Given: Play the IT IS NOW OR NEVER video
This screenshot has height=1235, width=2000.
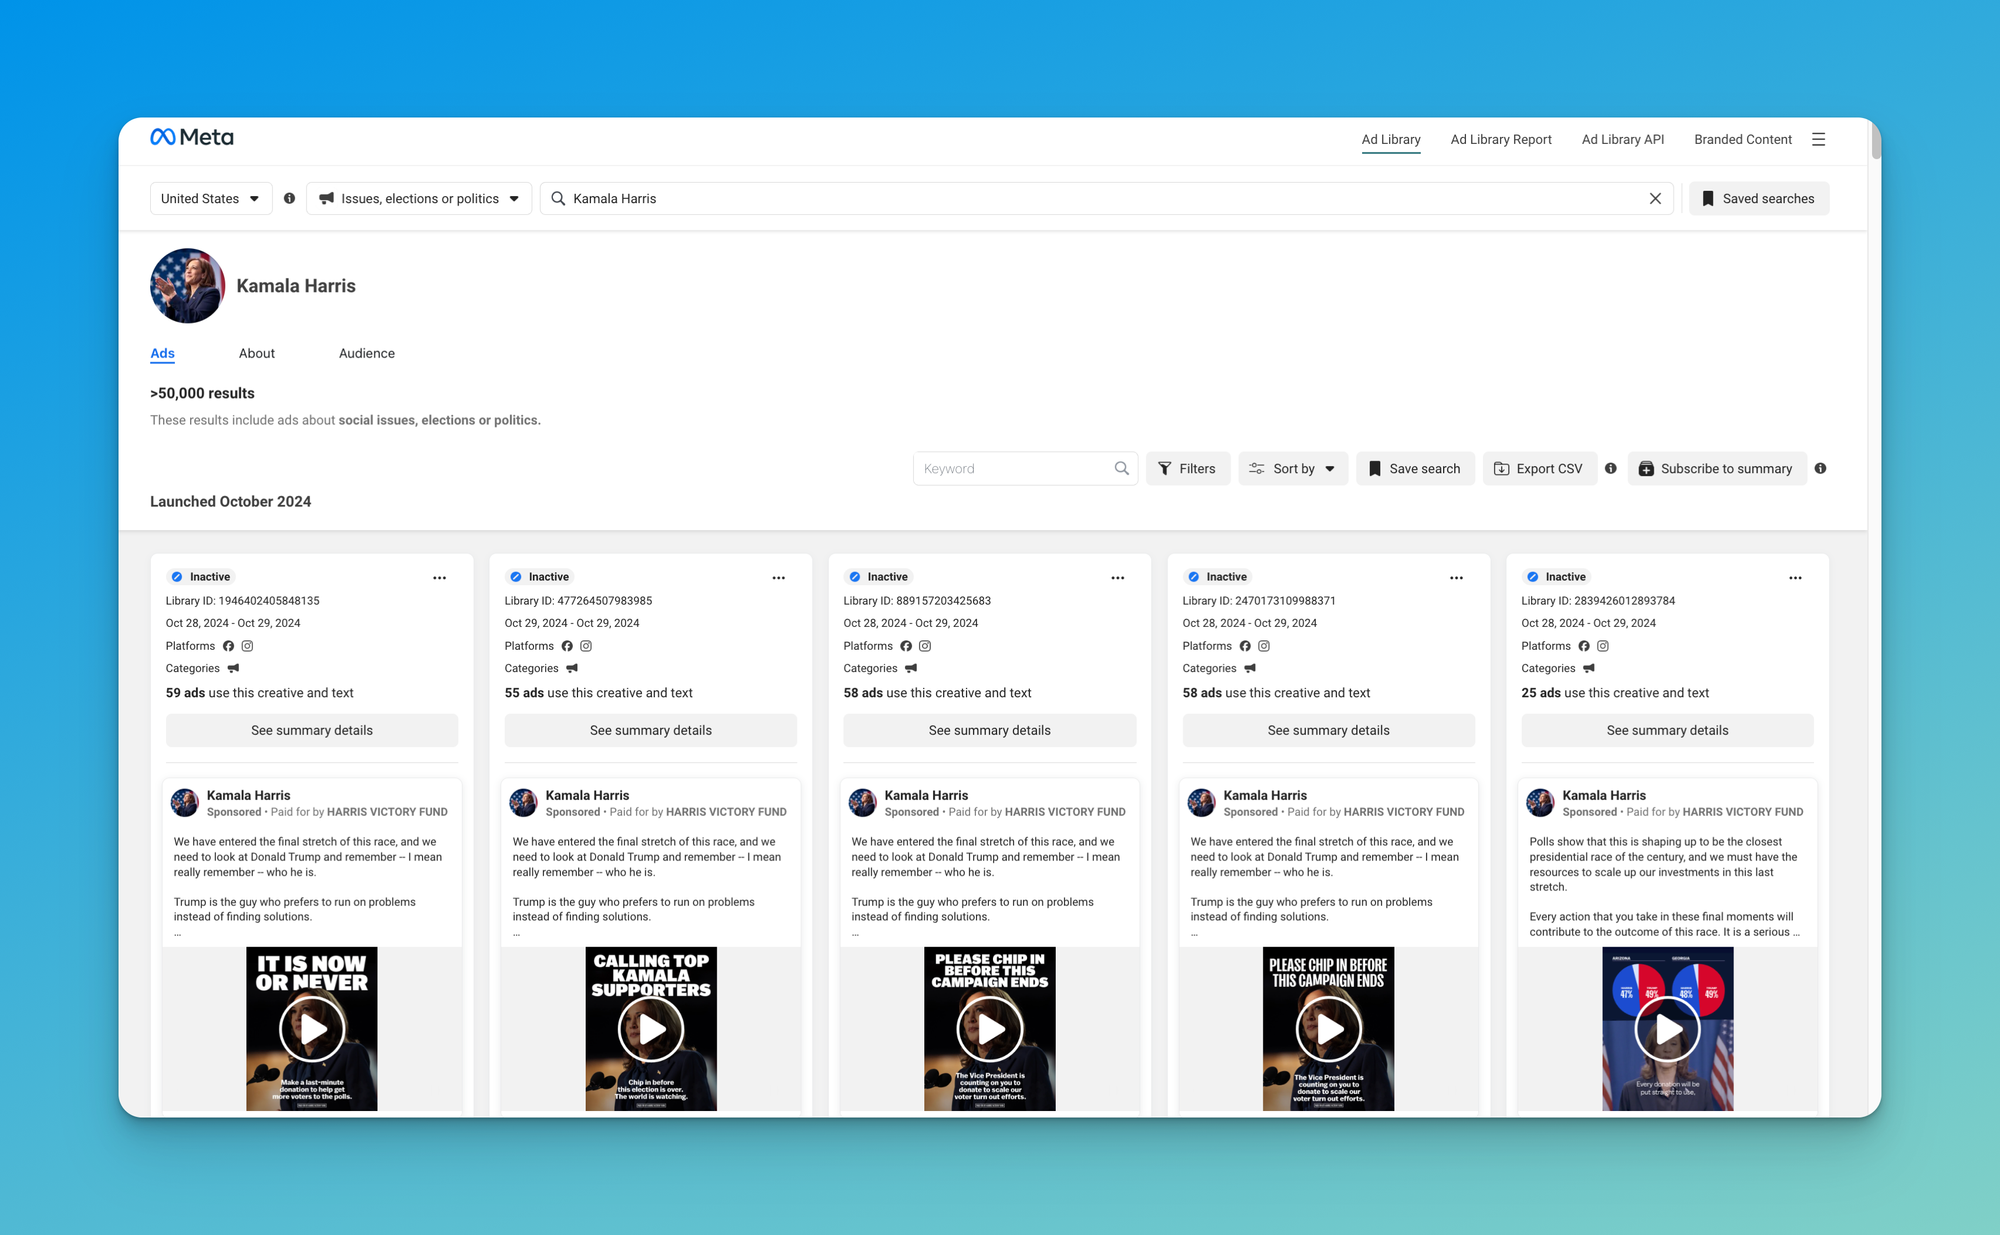Looking at the screenshot, I should click(x=312, y=1029).
